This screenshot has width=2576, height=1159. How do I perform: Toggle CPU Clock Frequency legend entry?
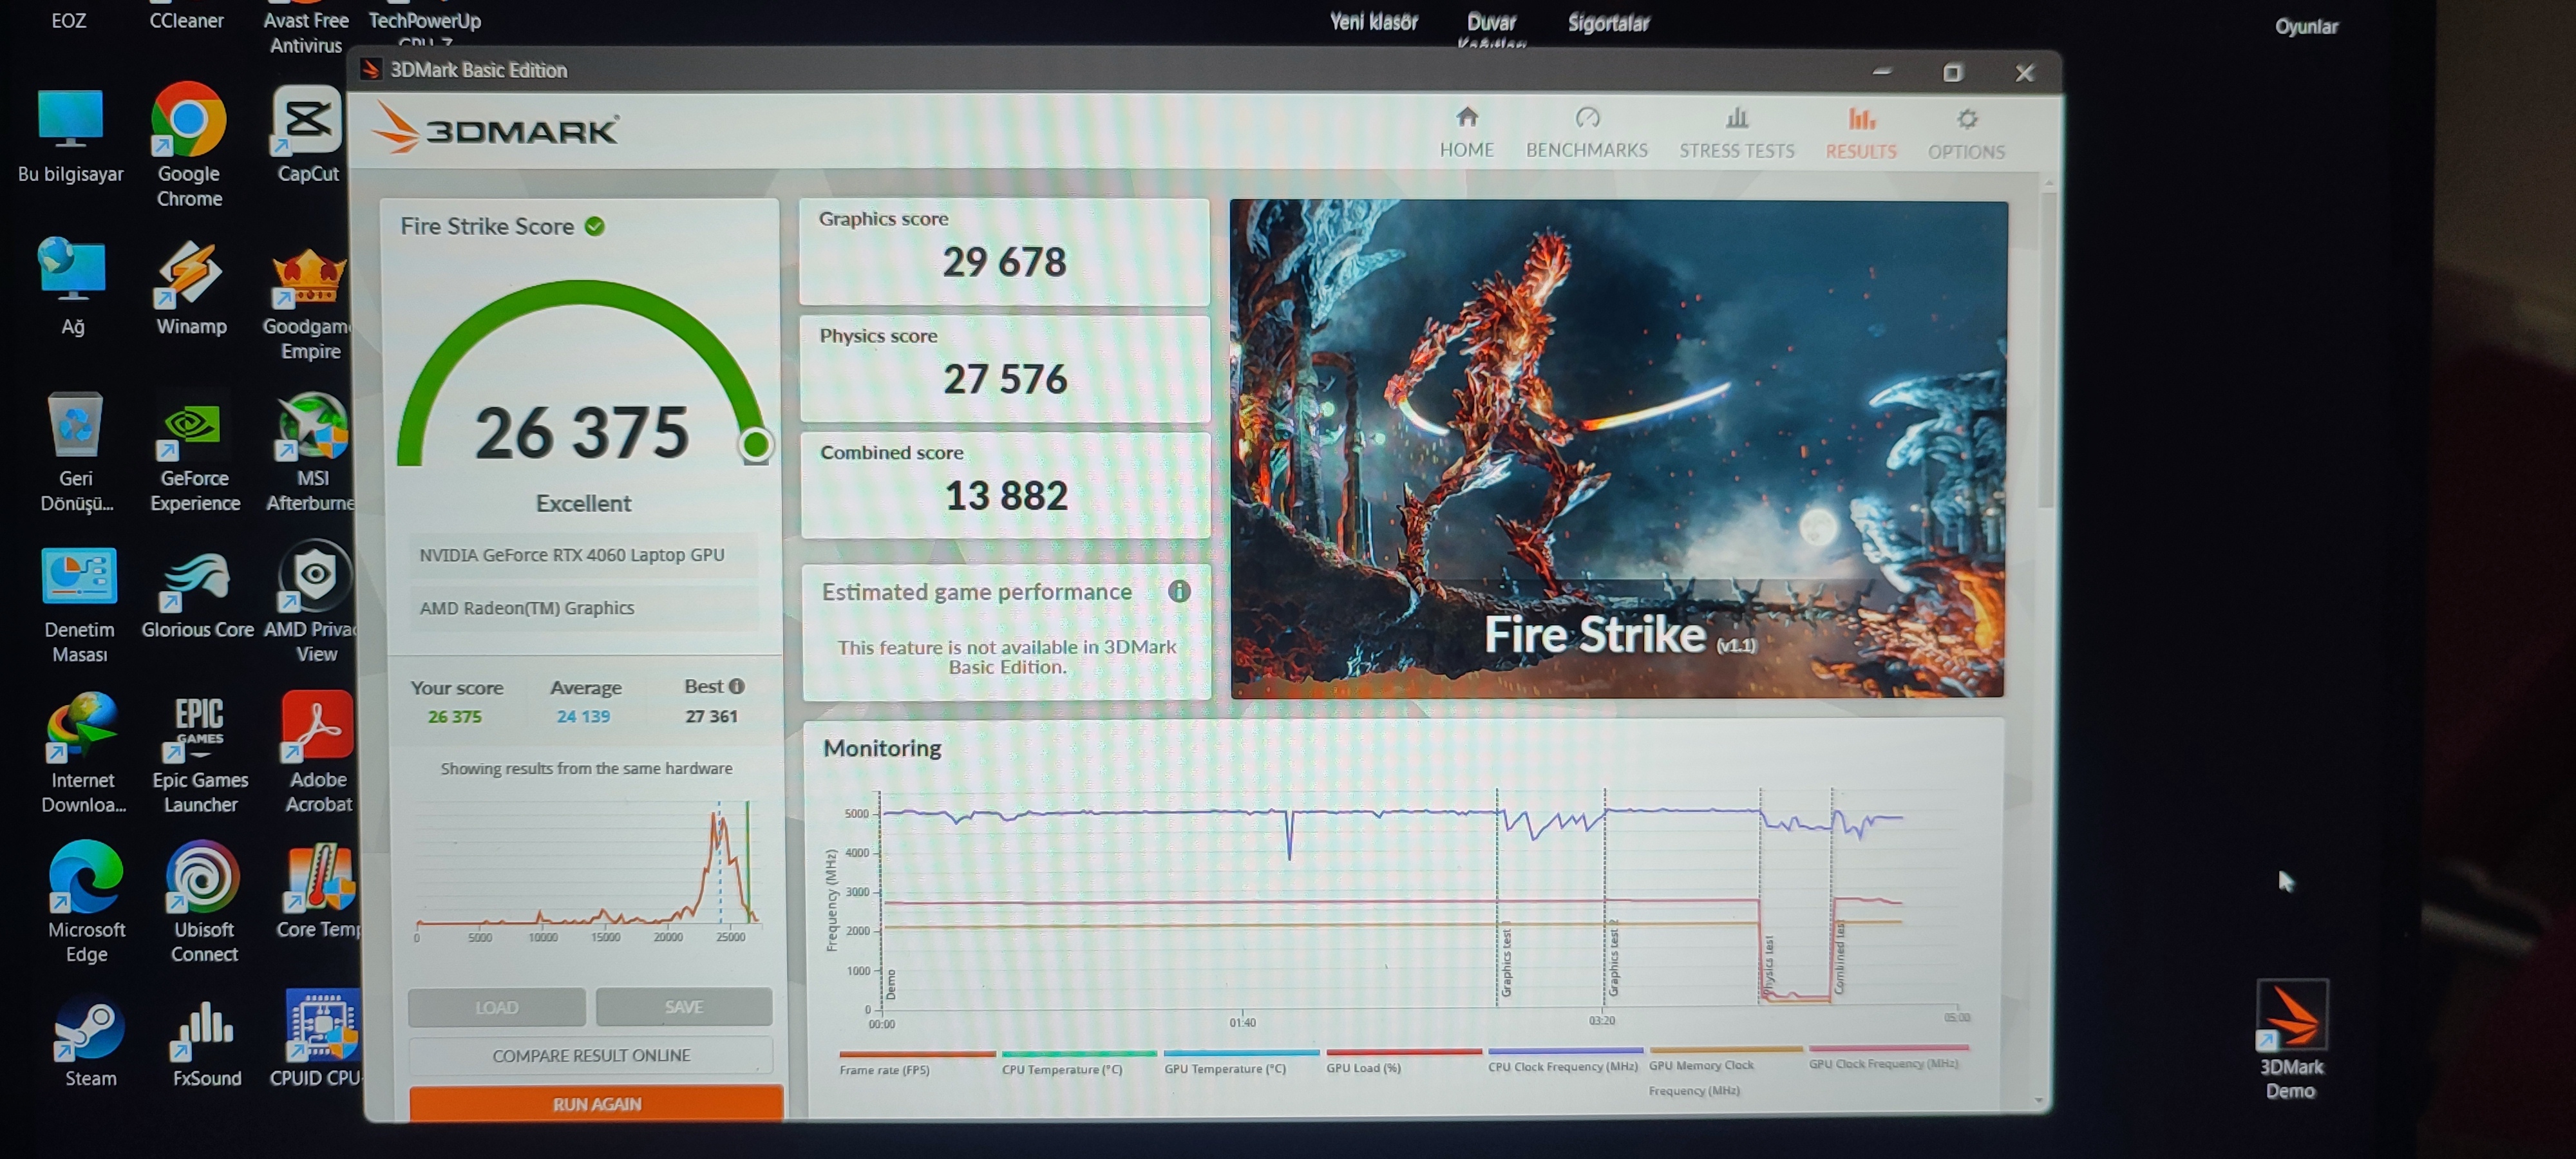click(1562, 1066)
